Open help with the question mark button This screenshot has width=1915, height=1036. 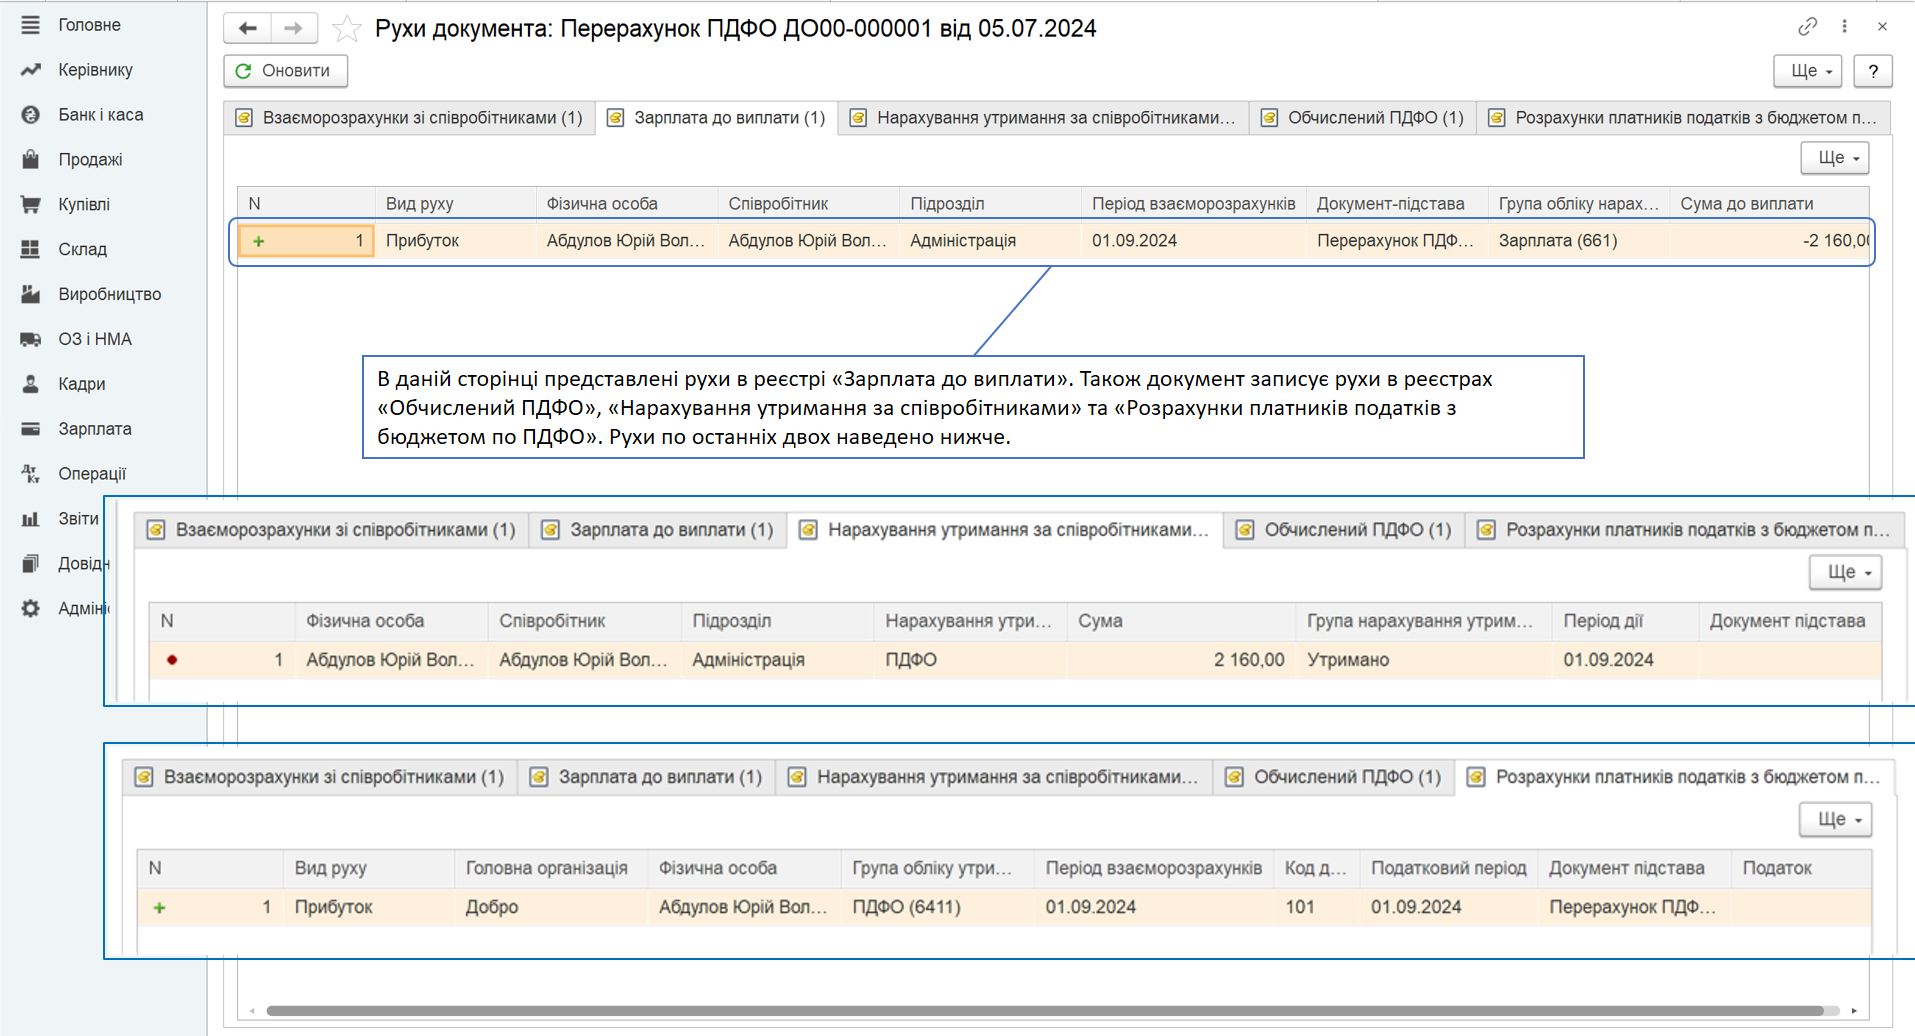(1873, 71)
